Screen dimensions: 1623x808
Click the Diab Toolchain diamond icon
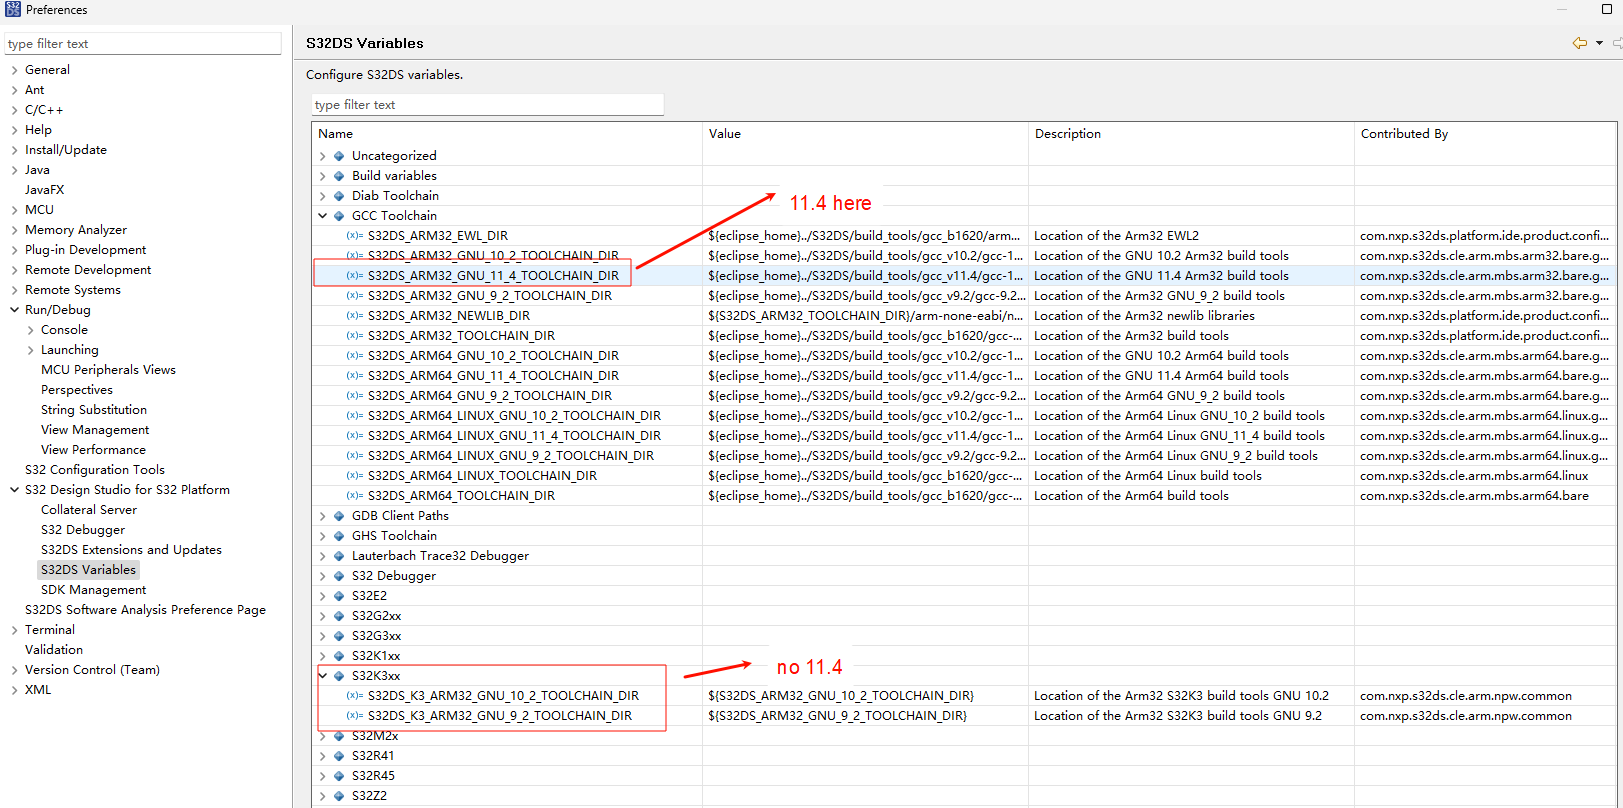pos(339,196)
